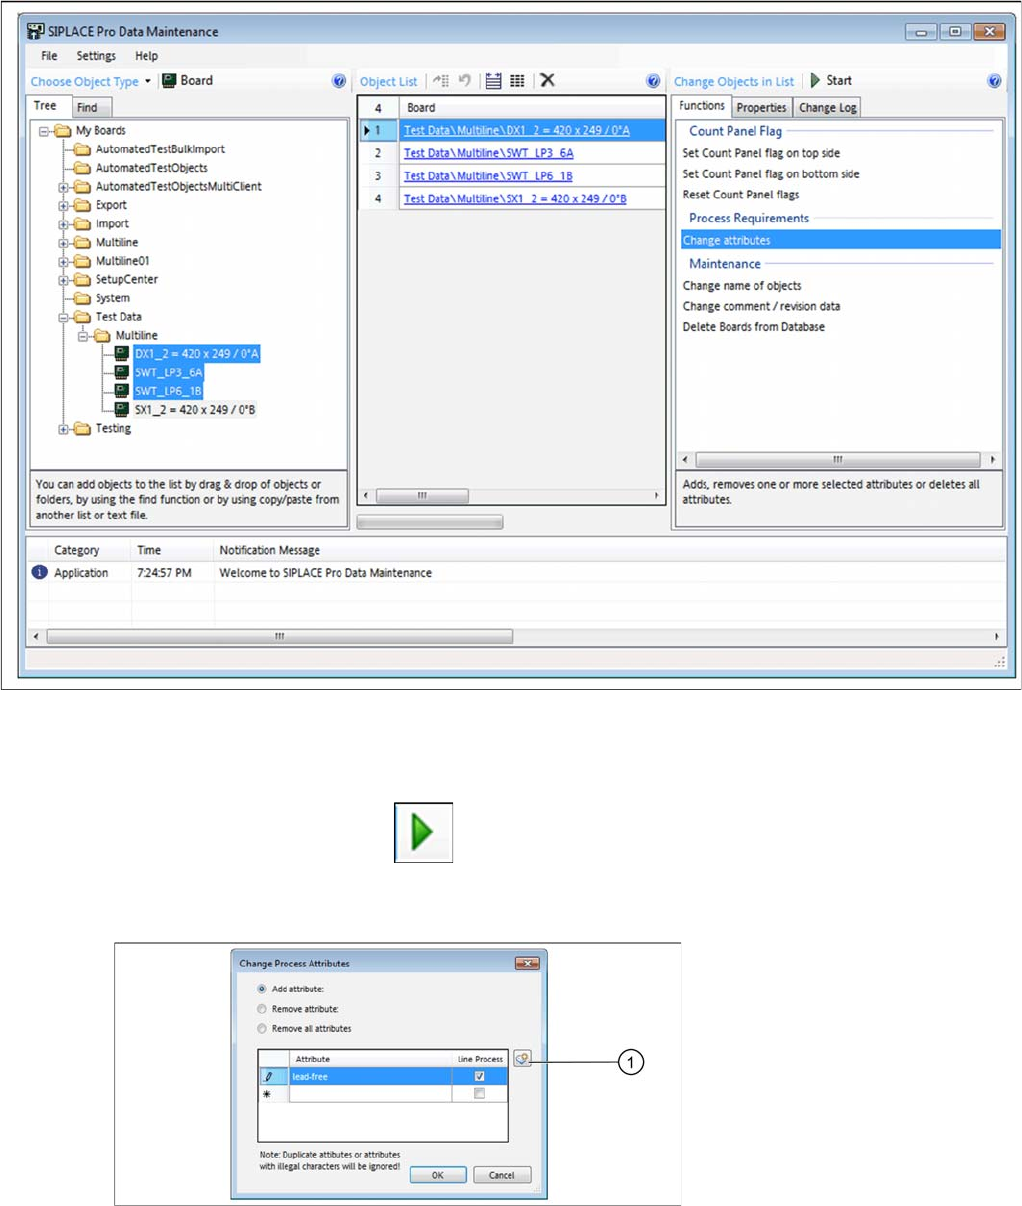Select the Change attributes function
The height and width of the screenshot is (1206, 1022).
840,240
